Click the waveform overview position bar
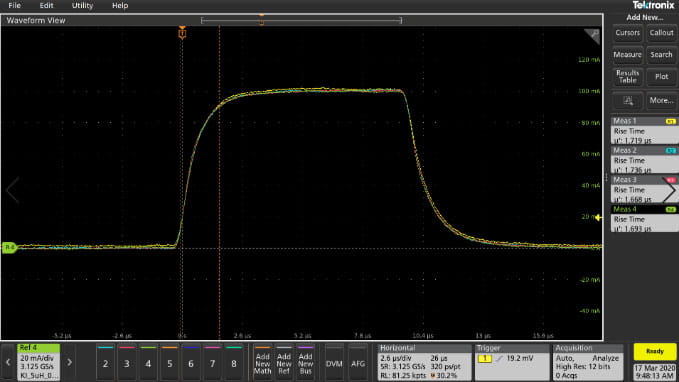This screenshot has width=679, height=382. 301,20
